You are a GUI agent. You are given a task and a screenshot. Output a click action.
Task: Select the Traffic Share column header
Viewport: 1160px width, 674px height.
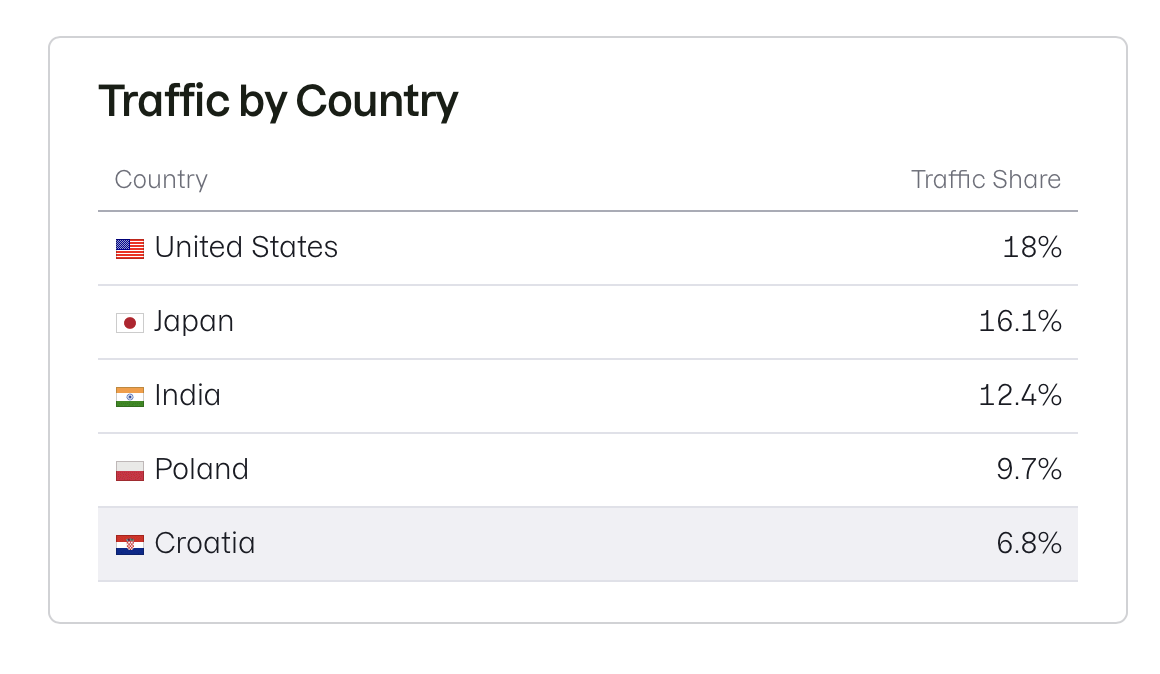point(985,180)
